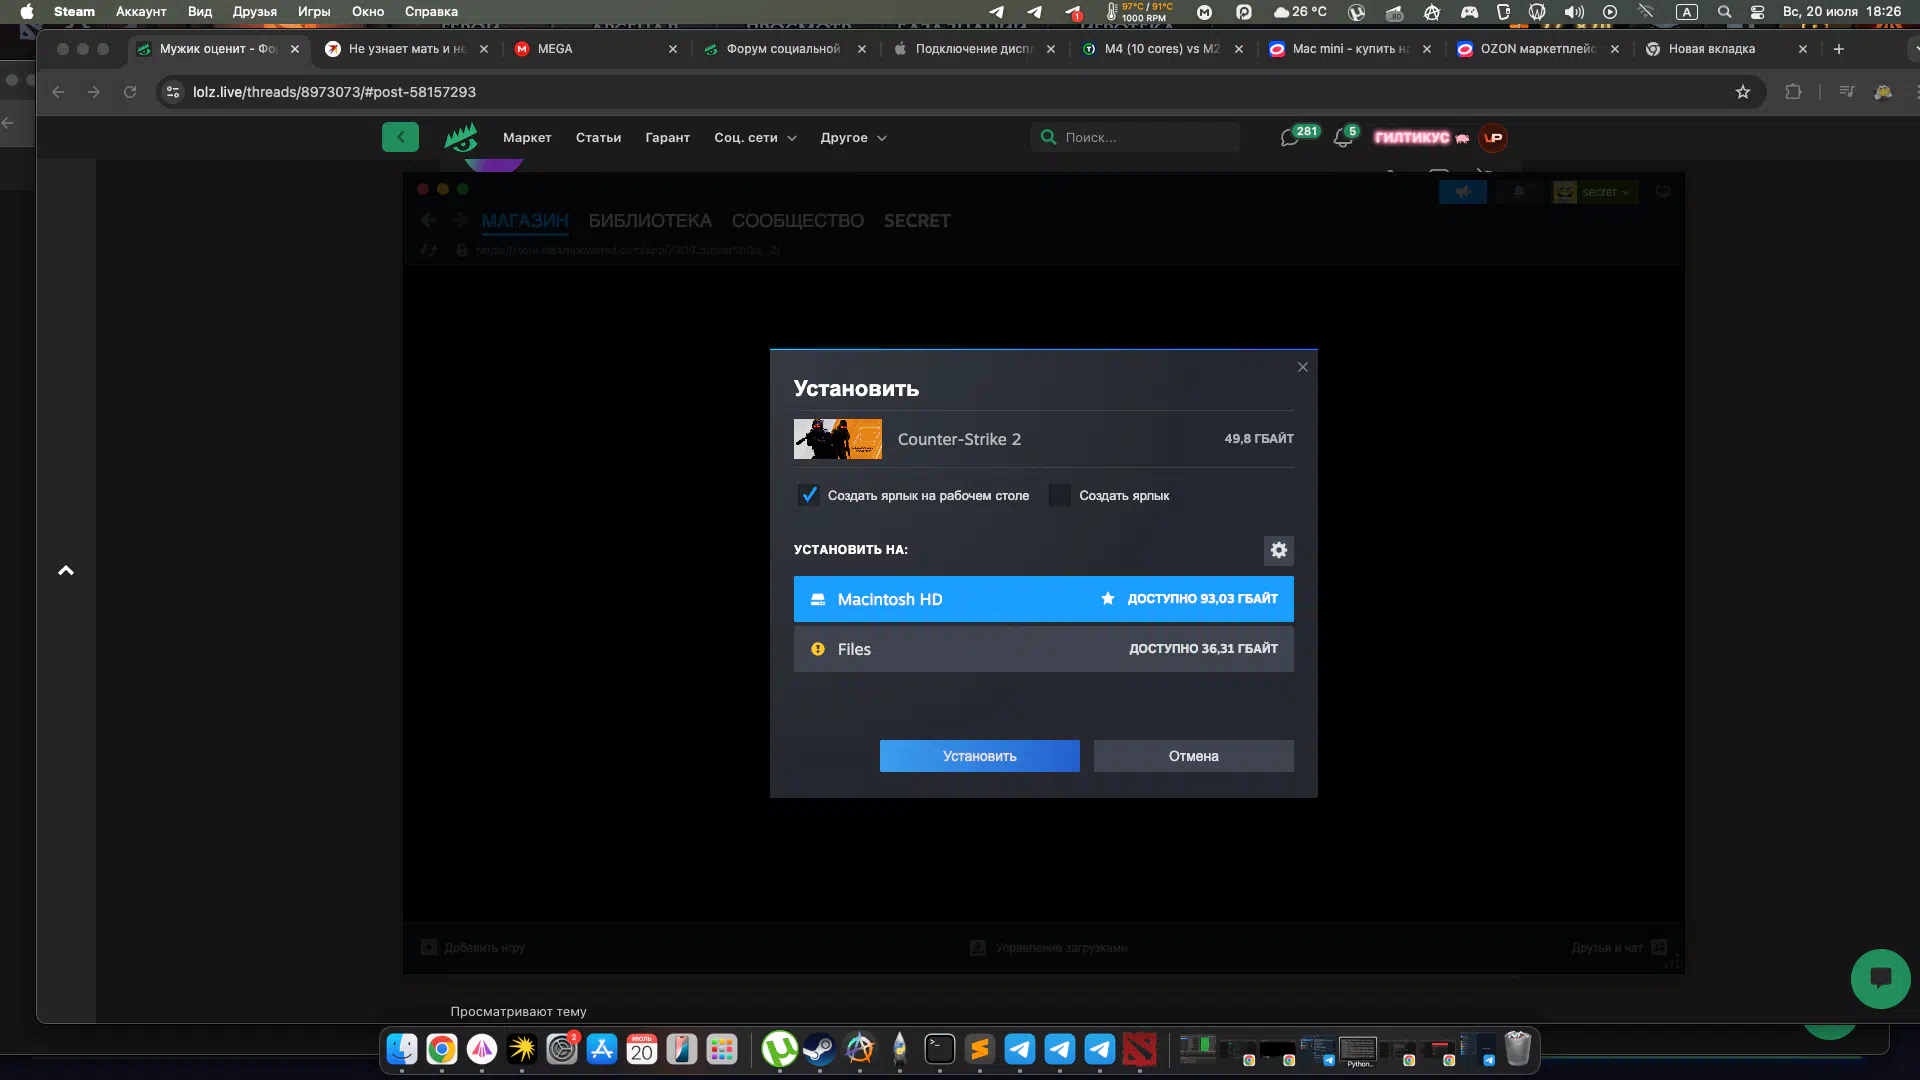
Task: Open install folder settings gear
Action: coord(1278,550)
